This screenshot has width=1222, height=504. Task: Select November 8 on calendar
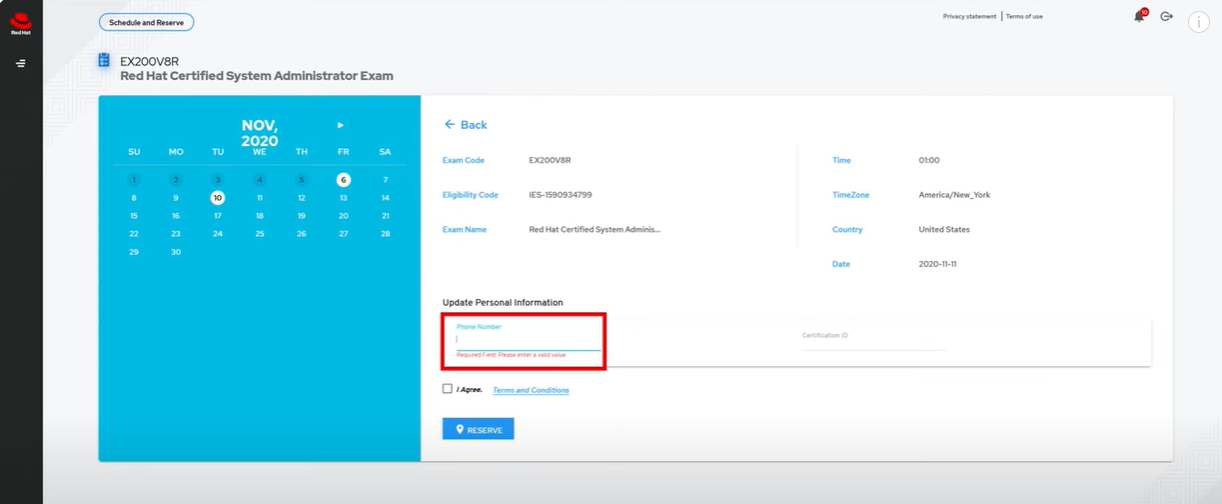pyautogui.click(x=134, y=198)
